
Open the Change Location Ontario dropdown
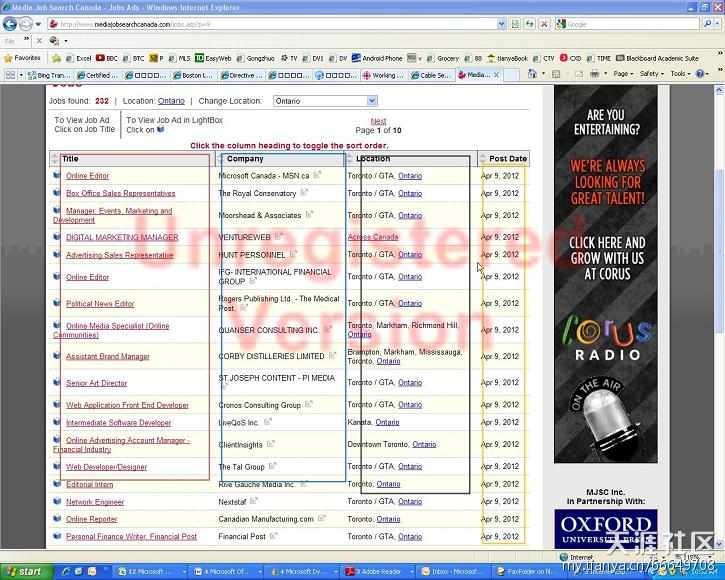pos(326,101)
